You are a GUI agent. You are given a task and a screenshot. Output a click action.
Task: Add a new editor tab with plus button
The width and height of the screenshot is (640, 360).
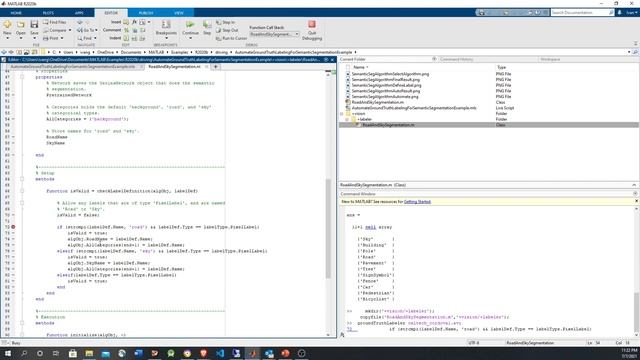pyautogui.click(x=215, y=67)
